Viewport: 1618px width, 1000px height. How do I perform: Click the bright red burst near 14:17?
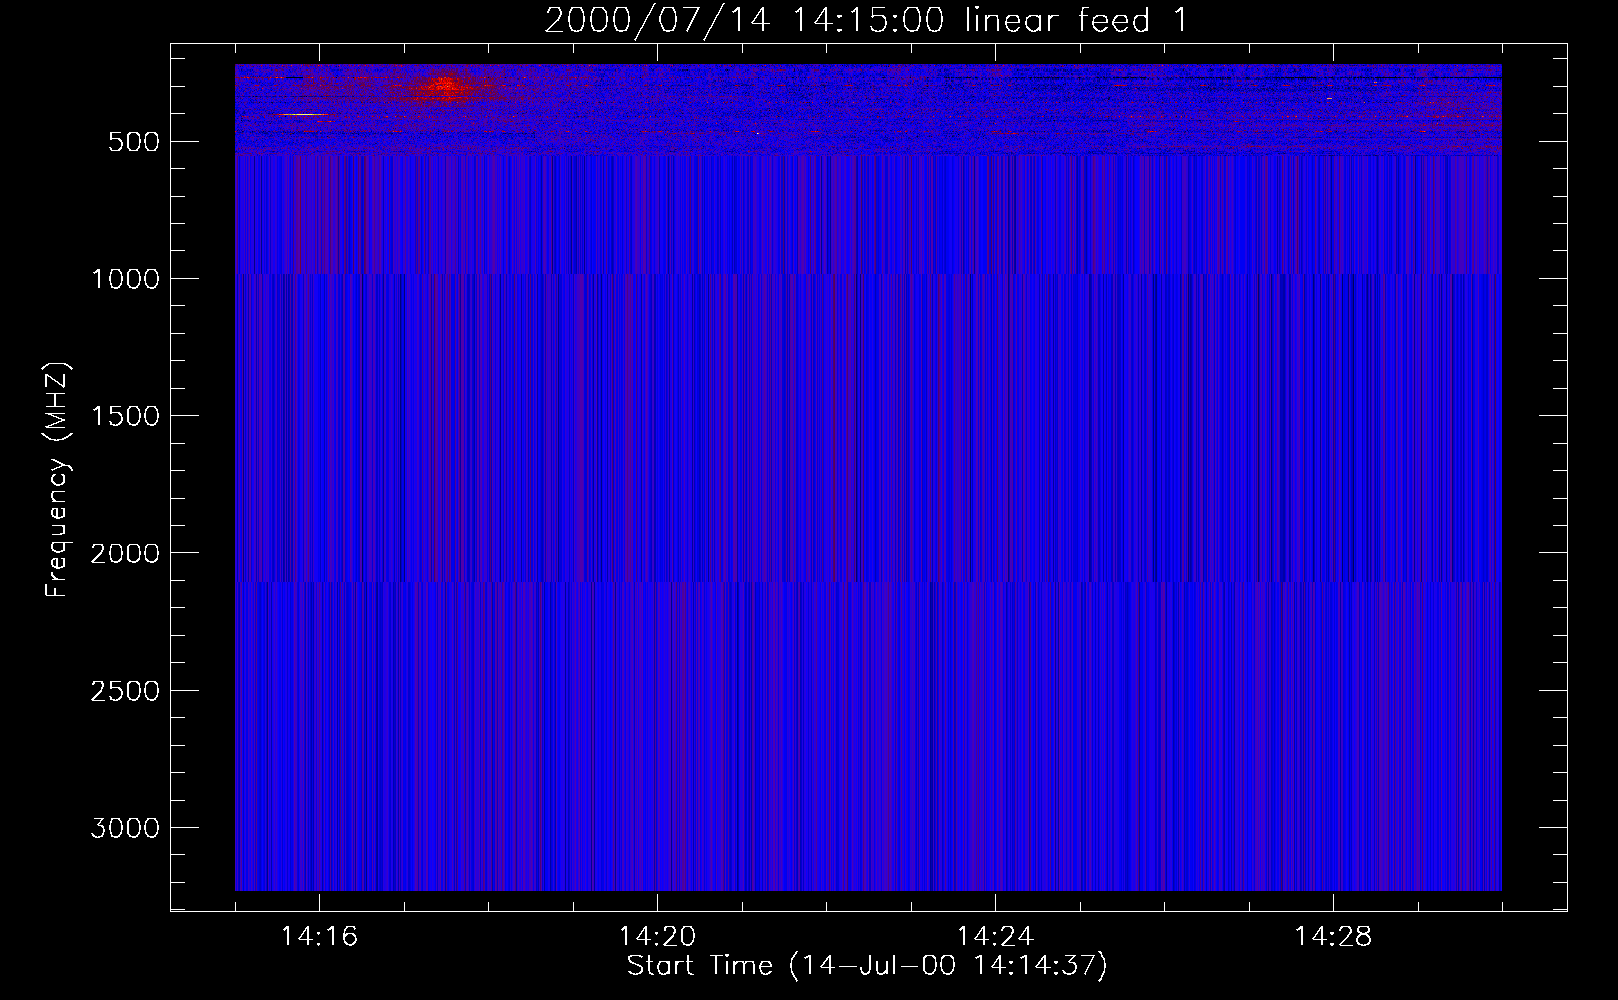tap(445, 86)
